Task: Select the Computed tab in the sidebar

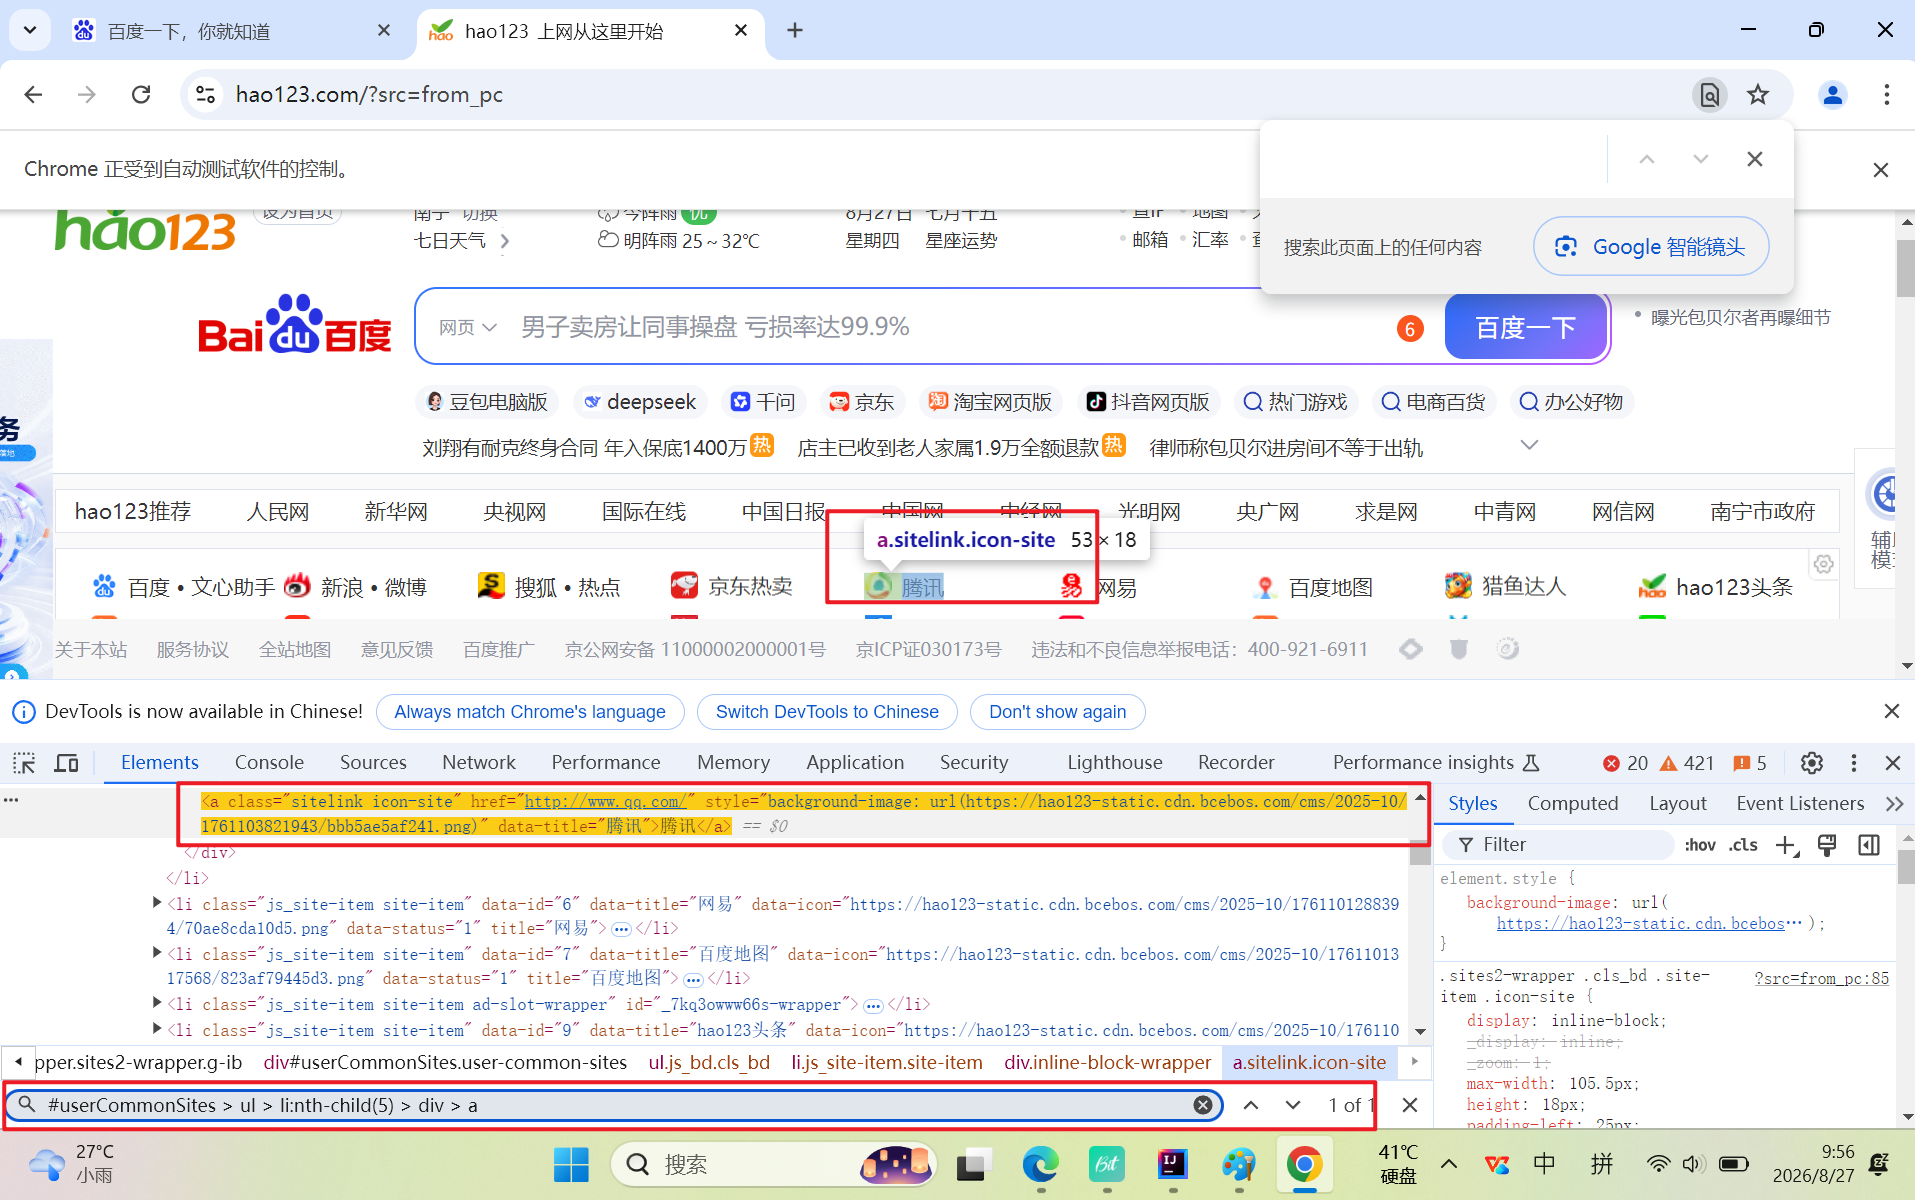Action: [x=1572, y=803]
